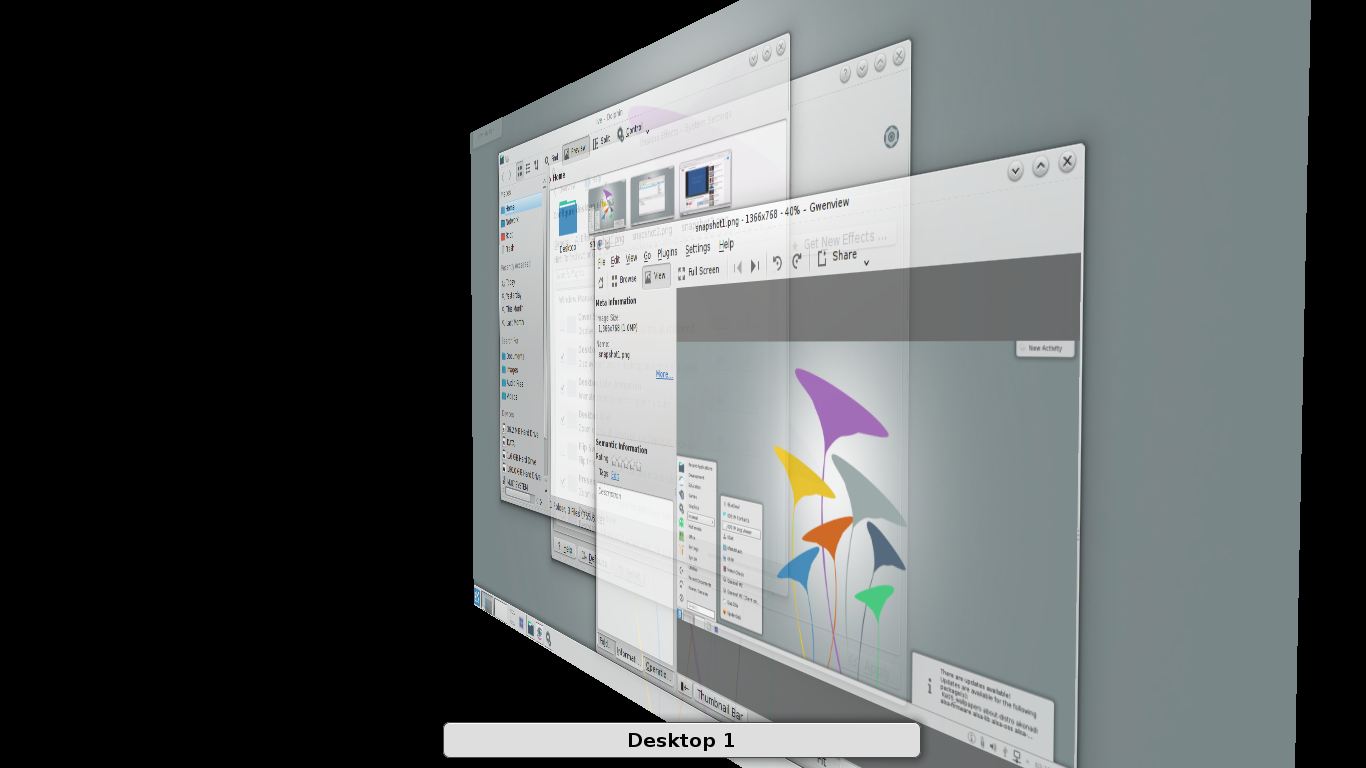Viewport: 1366px width, 768px height.
Task: Switch Gwenview to Browse mode
Action: 623,280
